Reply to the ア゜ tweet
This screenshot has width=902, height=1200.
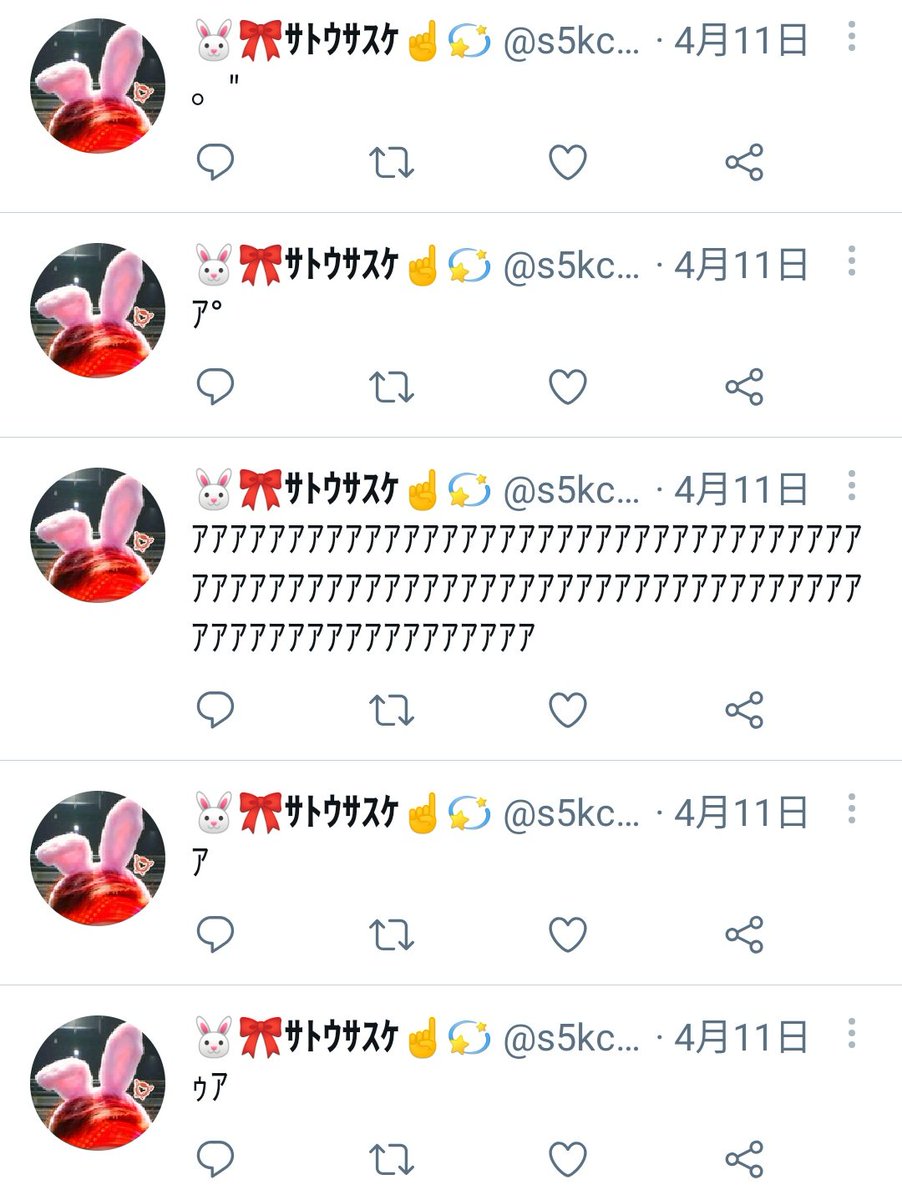214,386
